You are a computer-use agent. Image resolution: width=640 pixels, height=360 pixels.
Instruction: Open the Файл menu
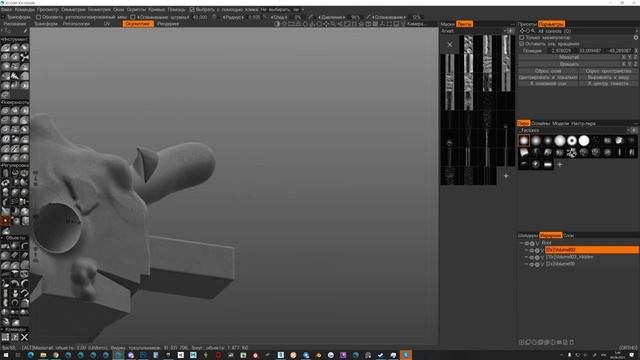[6, 9]
